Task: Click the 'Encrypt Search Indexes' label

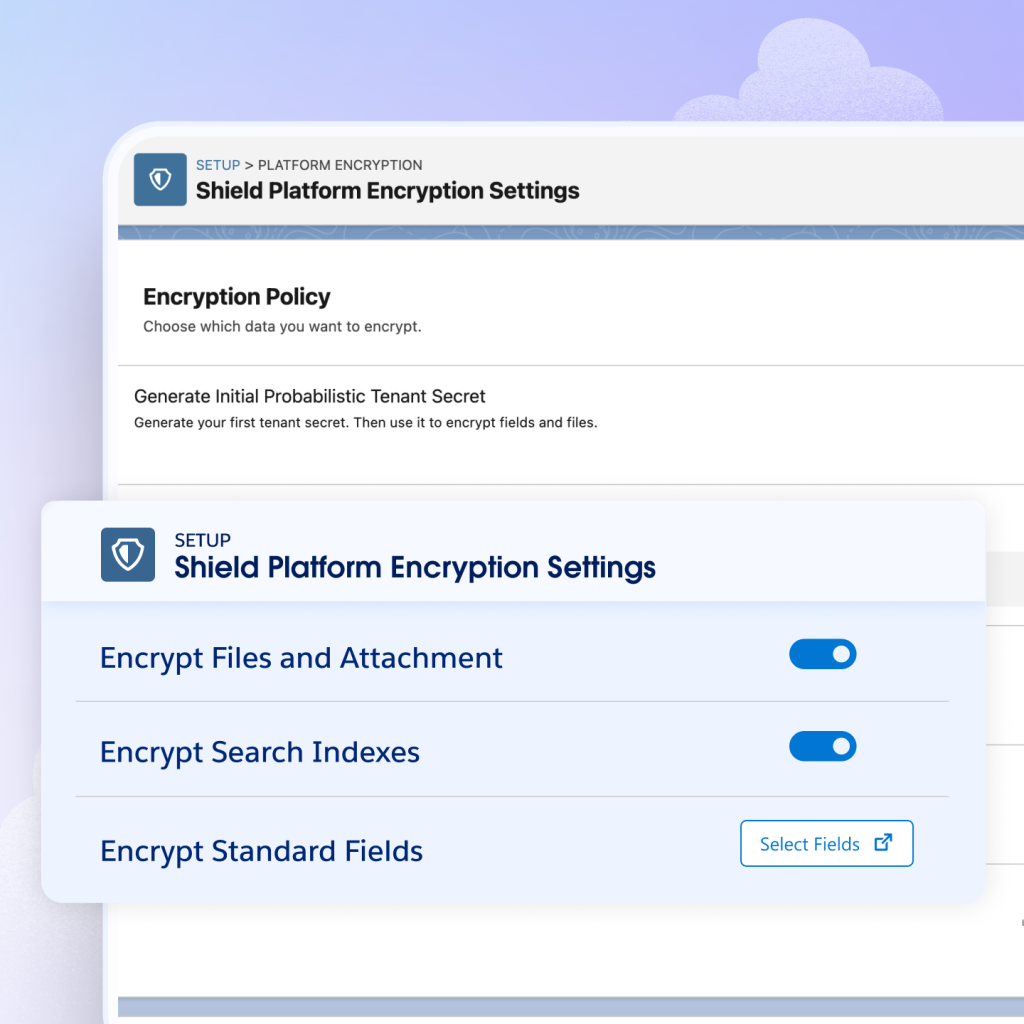Action: (260, 752)
